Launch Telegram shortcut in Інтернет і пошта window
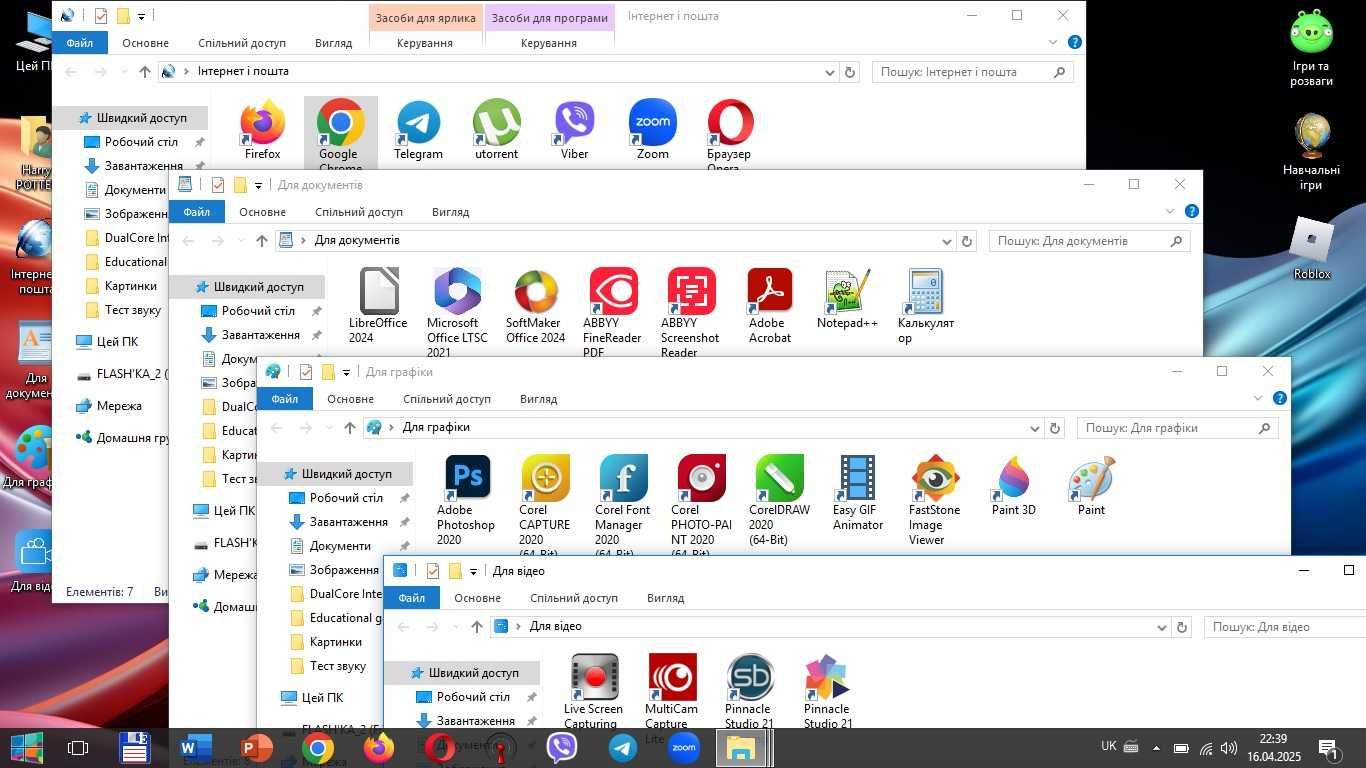The image size is (1366, 768). [x=418, y=130]
